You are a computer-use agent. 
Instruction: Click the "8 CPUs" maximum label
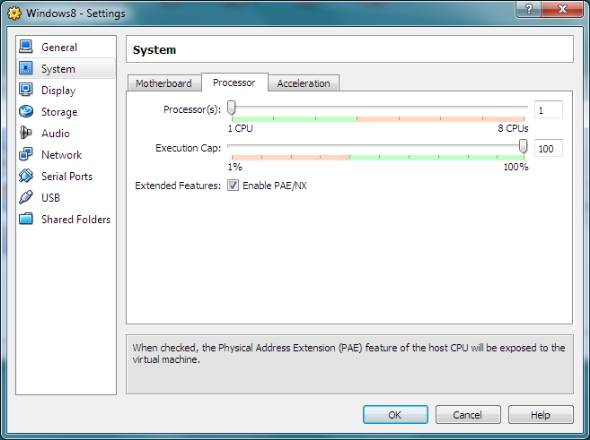513,128
